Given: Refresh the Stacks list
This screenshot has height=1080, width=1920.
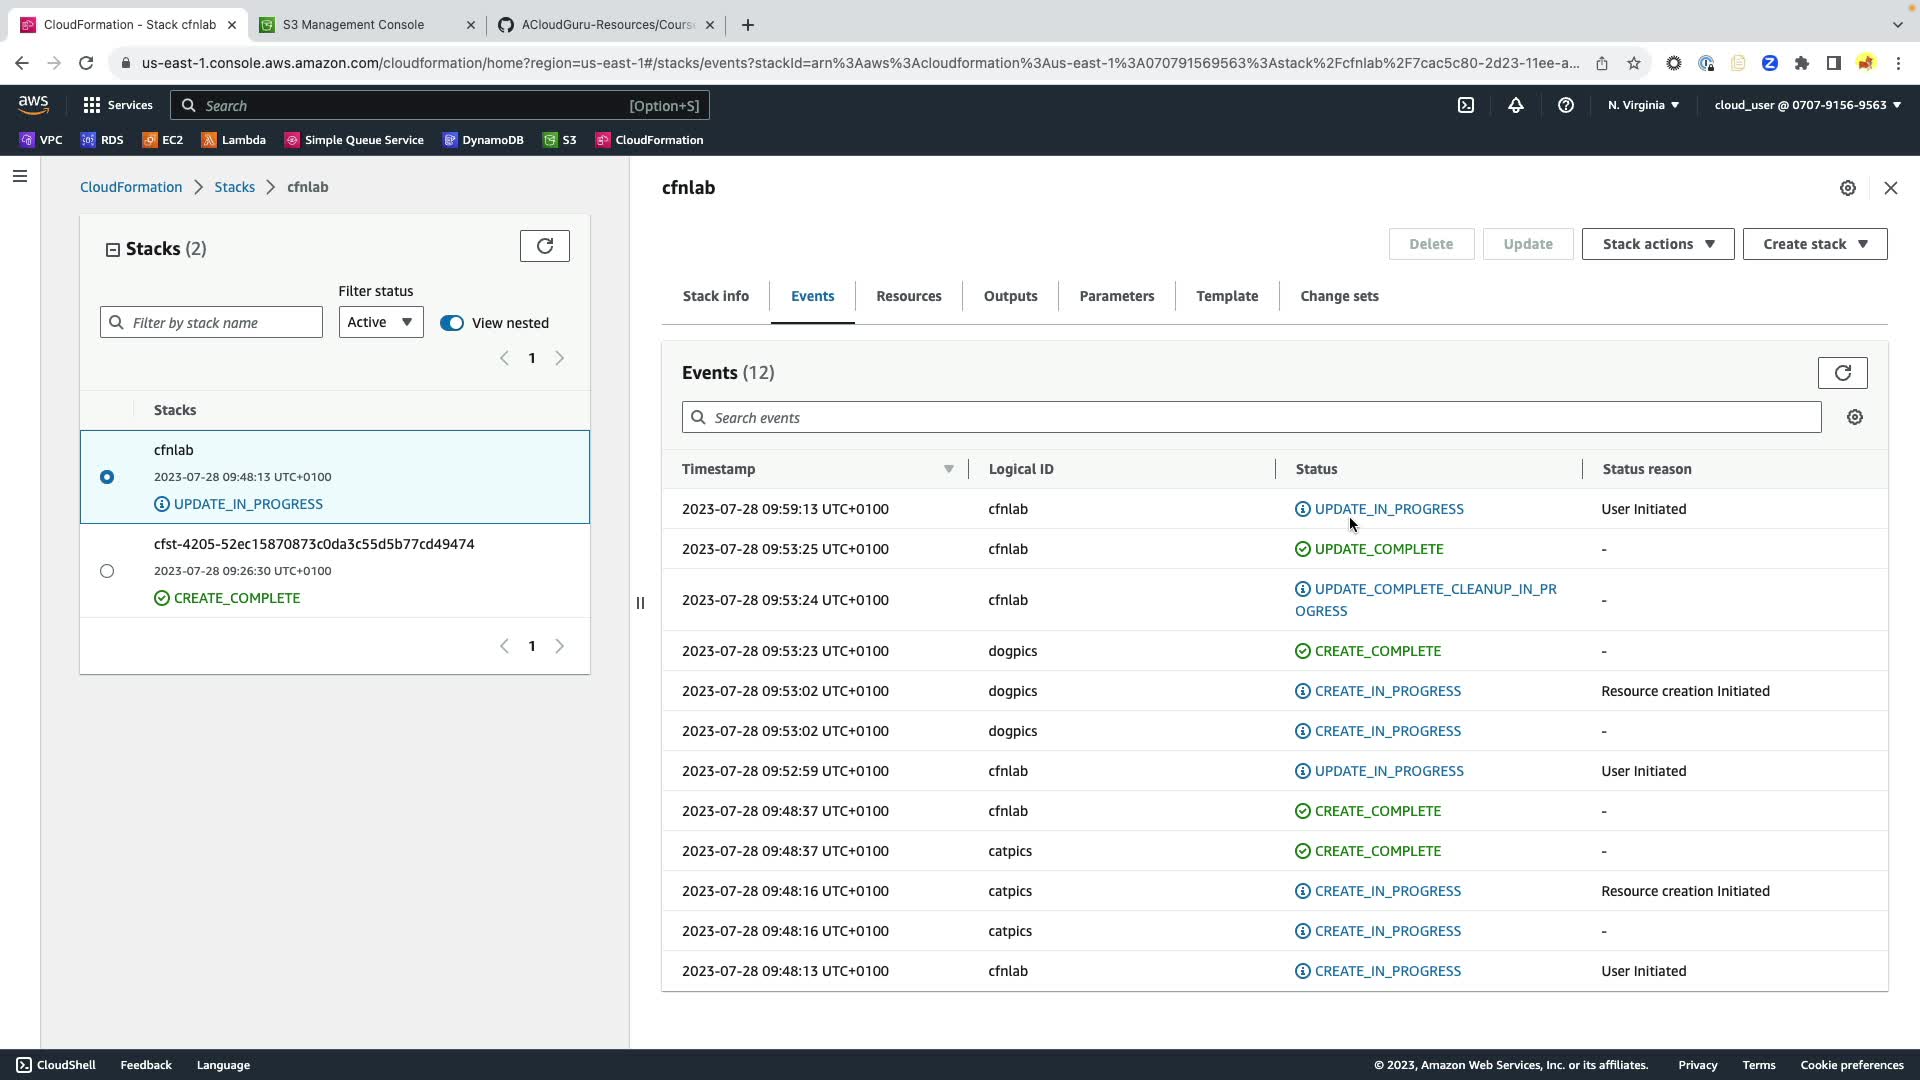Looking at the screenshot, I should coord(544,246).
